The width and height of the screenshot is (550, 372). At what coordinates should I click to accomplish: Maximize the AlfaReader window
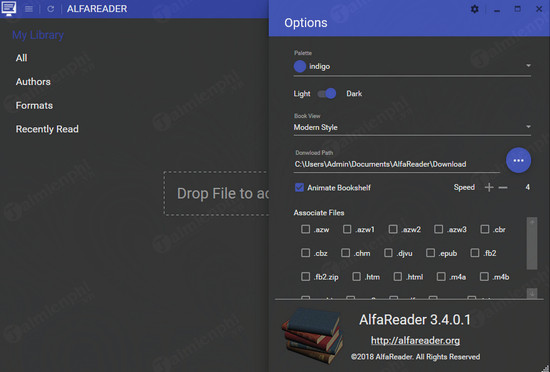[517, 9]
